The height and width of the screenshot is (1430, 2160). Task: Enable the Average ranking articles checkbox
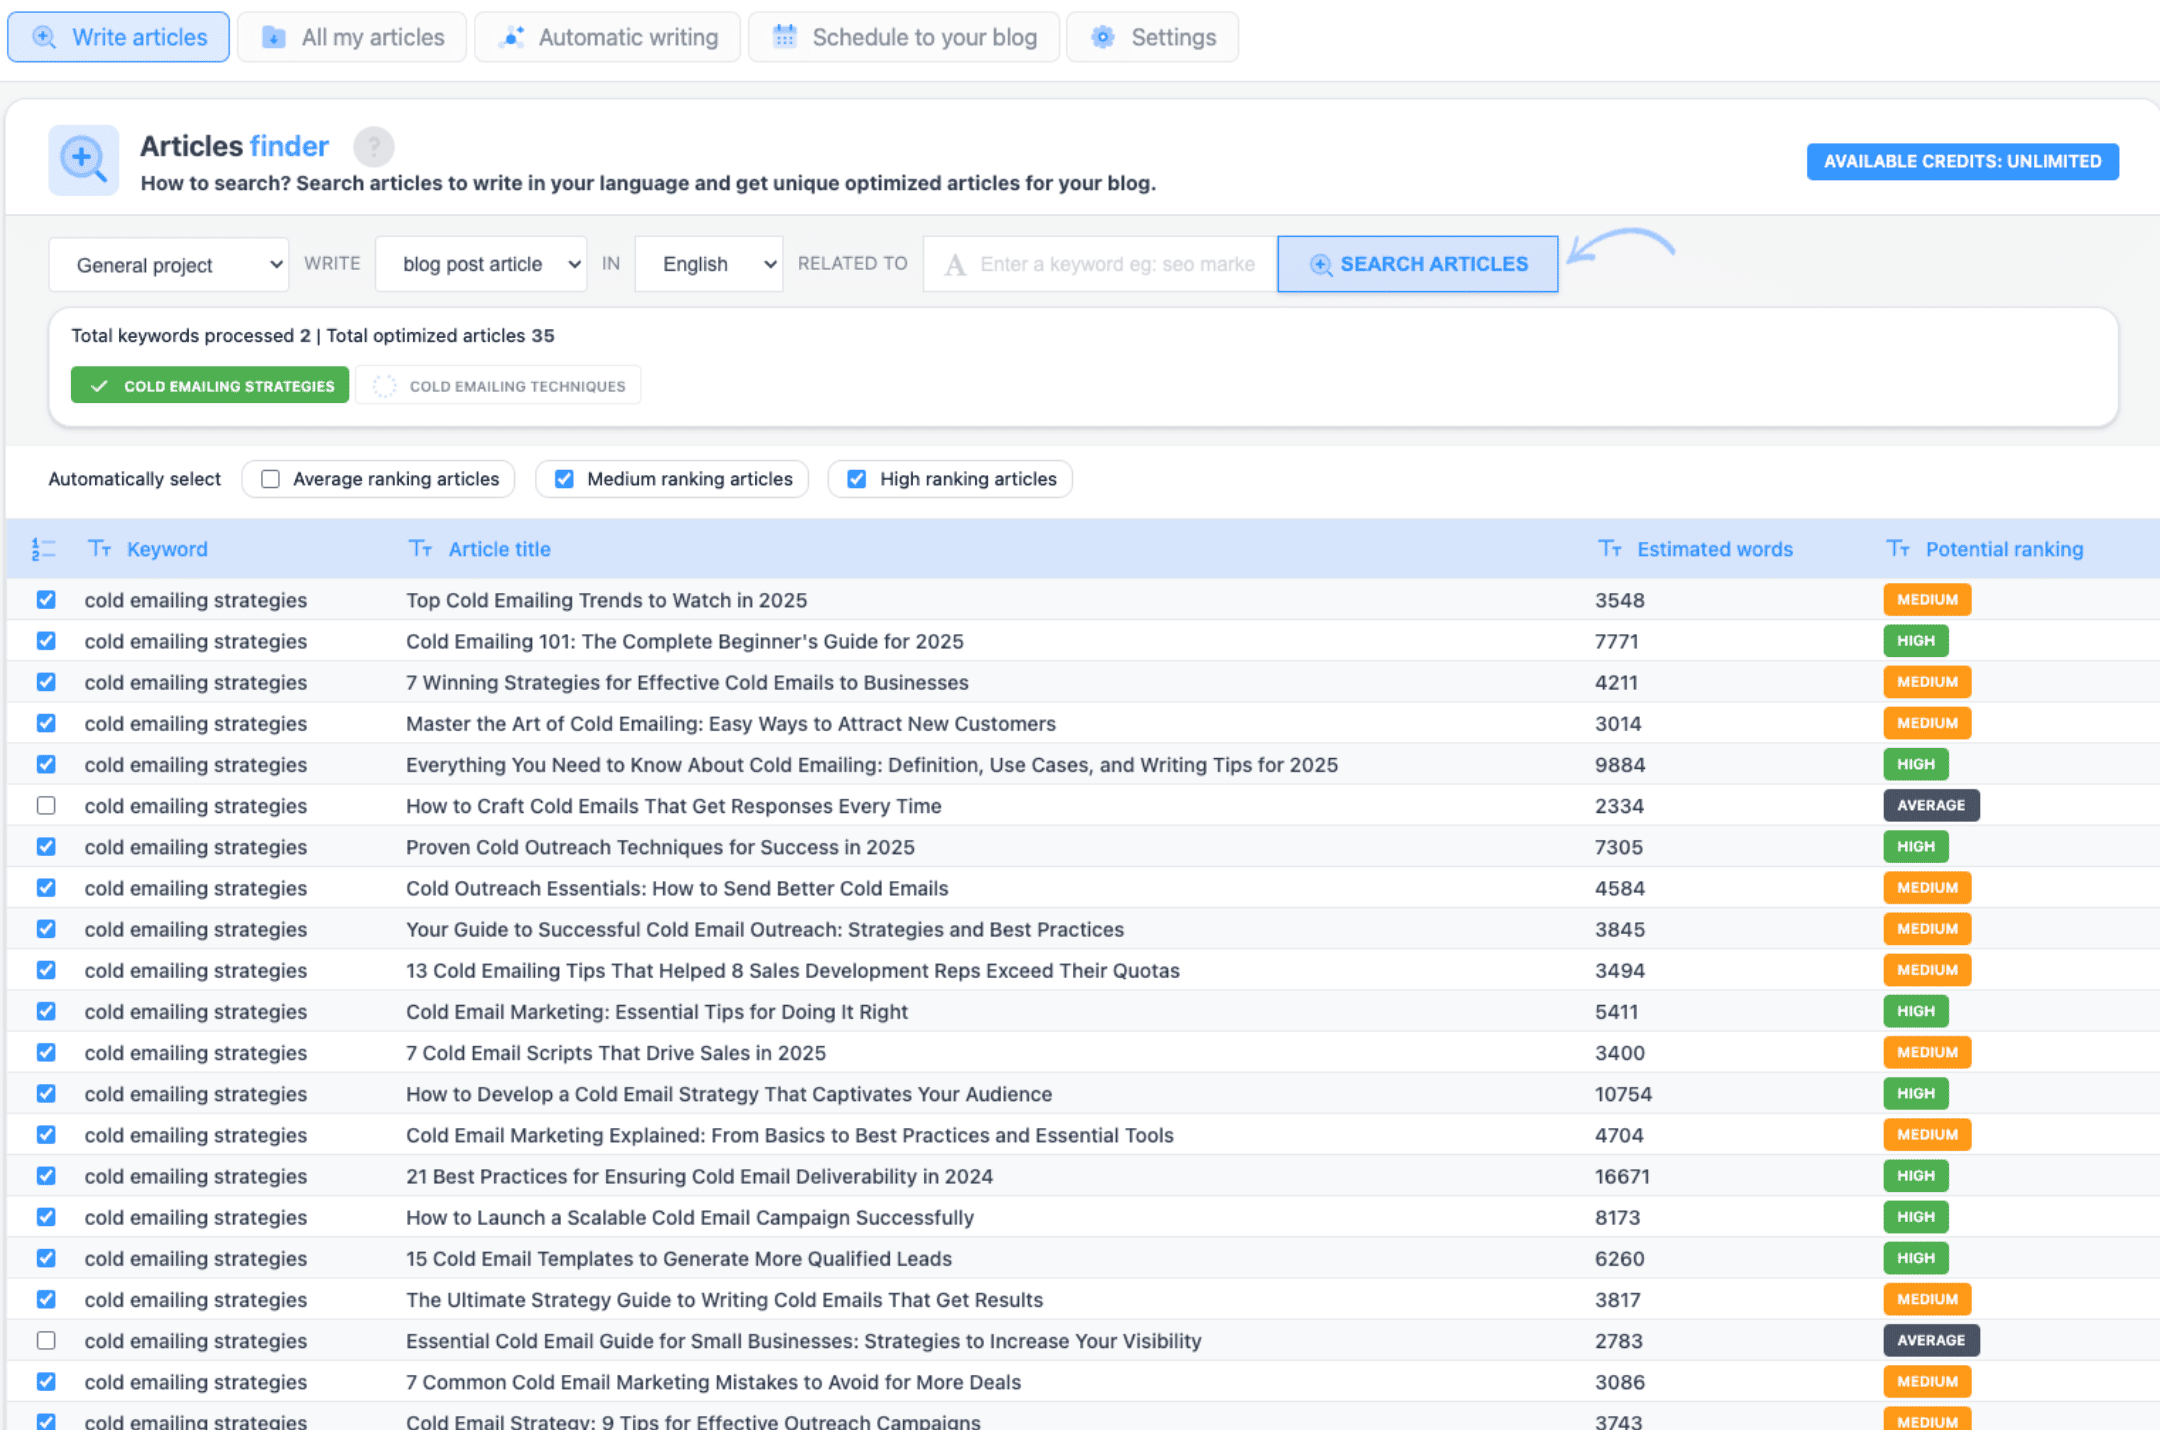pyautogui.click(x=269, y=479)
